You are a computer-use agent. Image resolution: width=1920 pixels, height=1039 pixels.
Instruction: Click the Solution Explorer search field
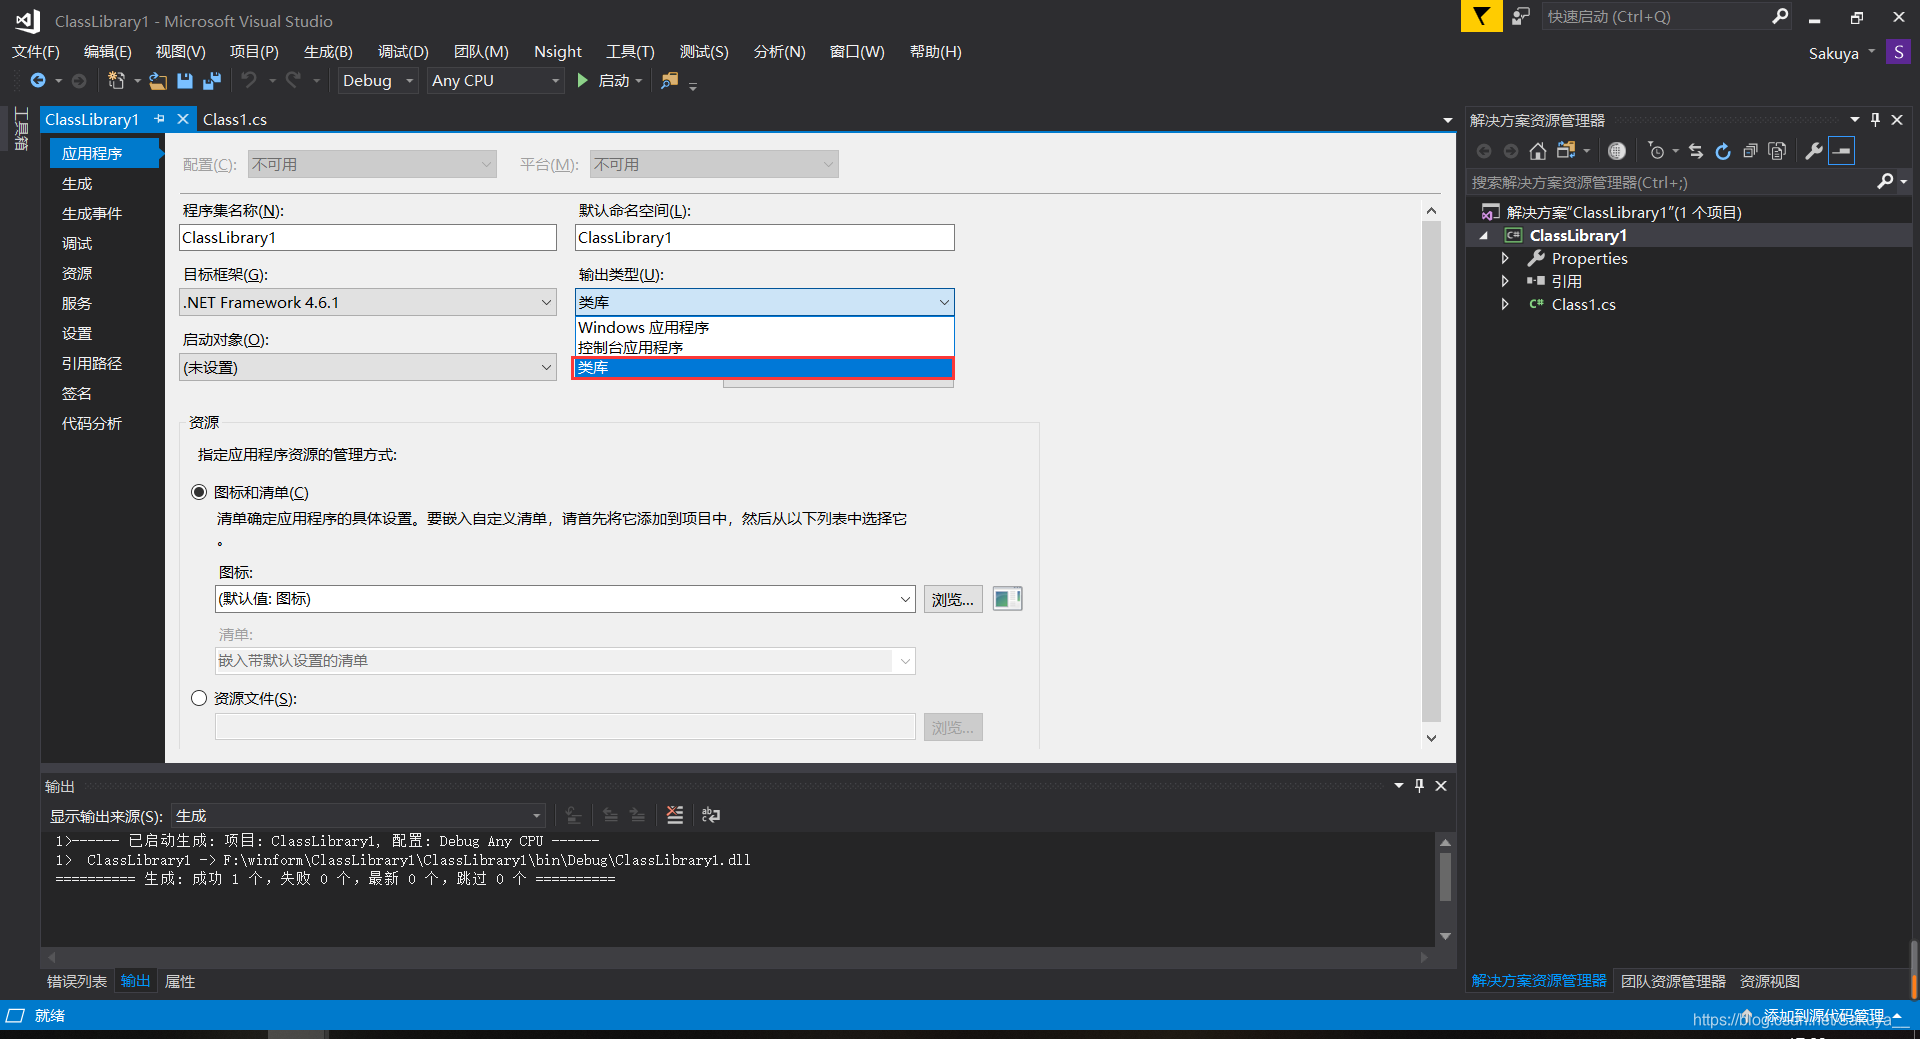[1670, 182]
